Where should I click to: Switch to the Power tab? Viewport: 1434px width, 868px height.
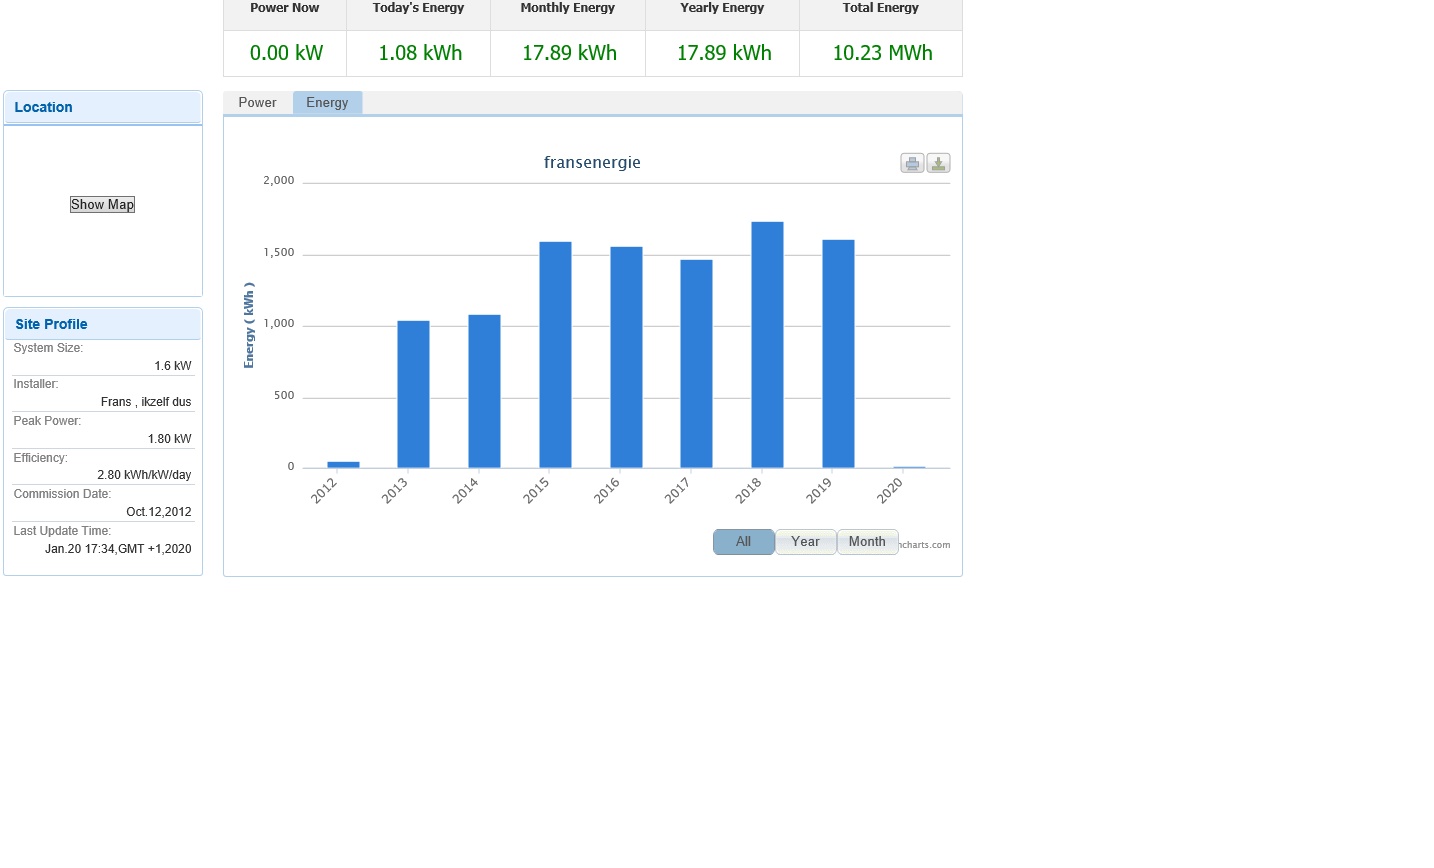[x=257, y=103]
